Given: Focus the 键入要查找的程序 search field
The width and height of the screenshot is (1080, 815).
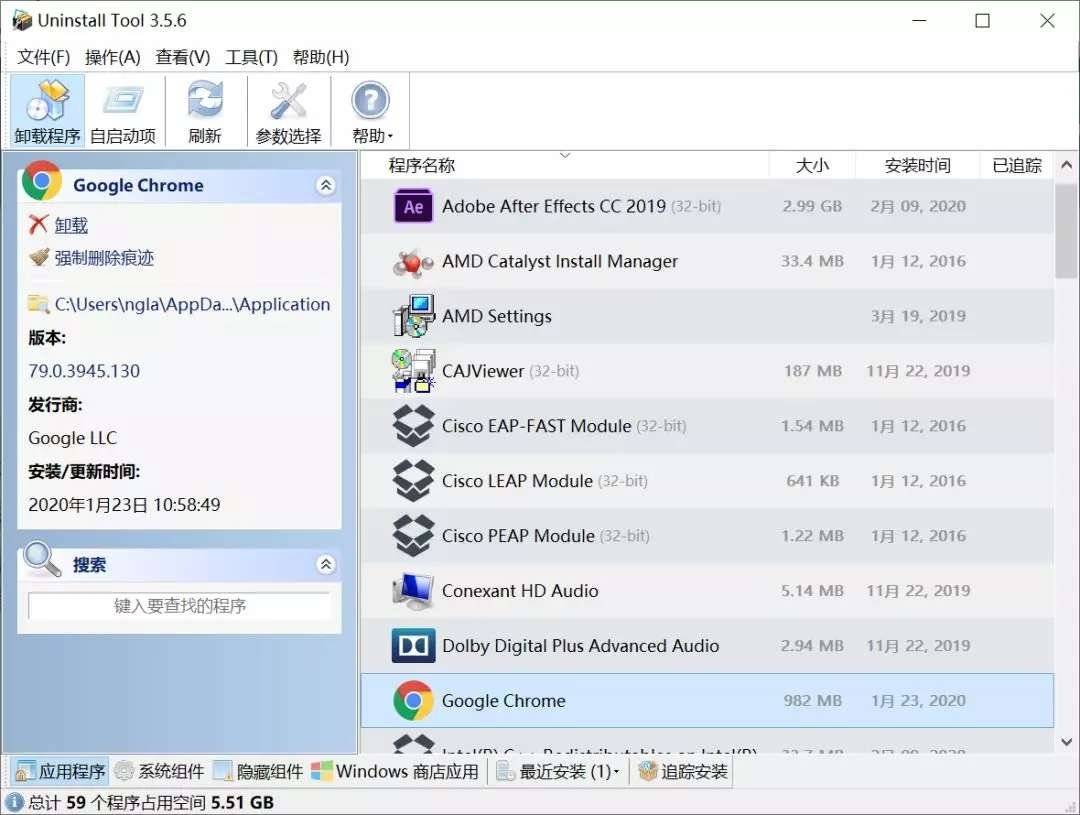Looking at the screenshot, I should point(179,606).
